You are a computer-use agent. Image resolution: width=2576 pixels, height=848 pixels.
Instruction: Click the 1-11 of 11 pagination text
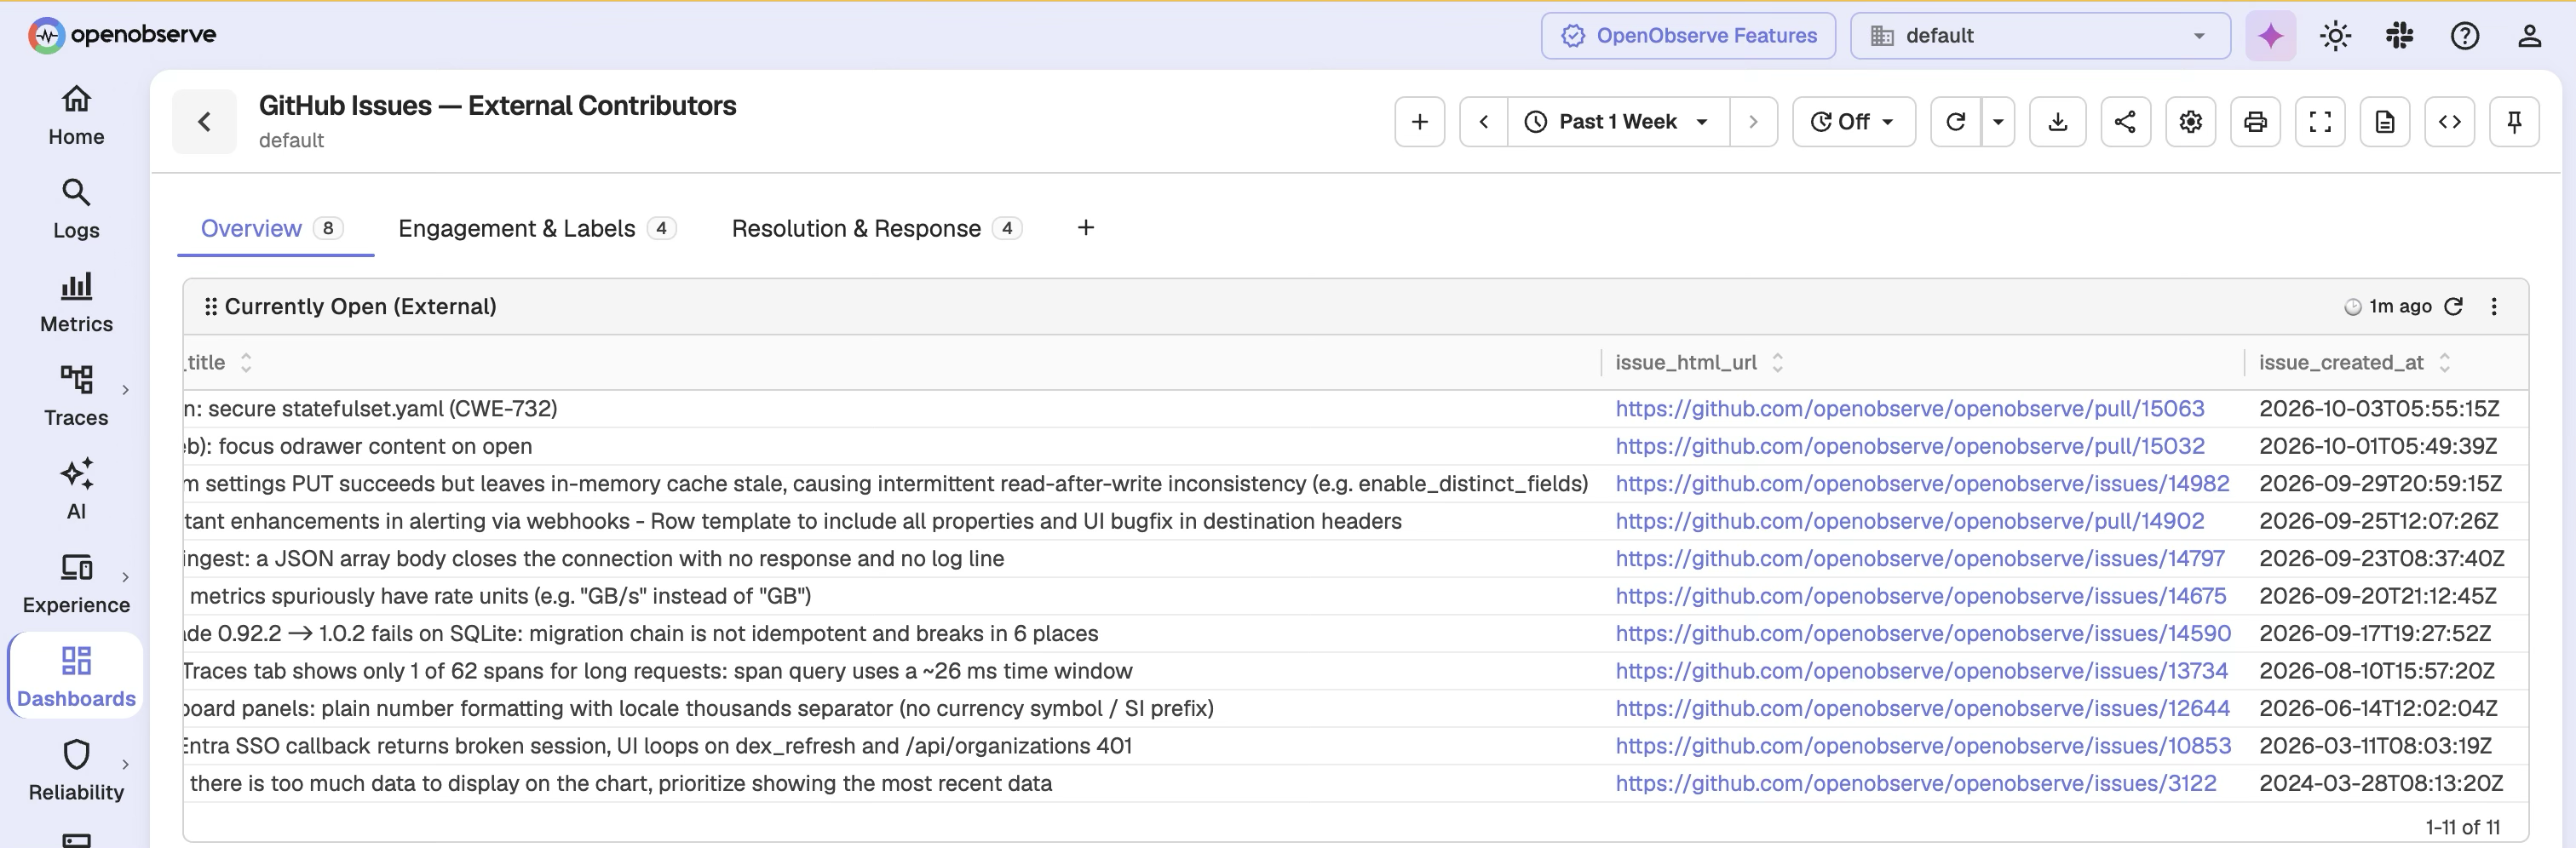coord(2462,827)
